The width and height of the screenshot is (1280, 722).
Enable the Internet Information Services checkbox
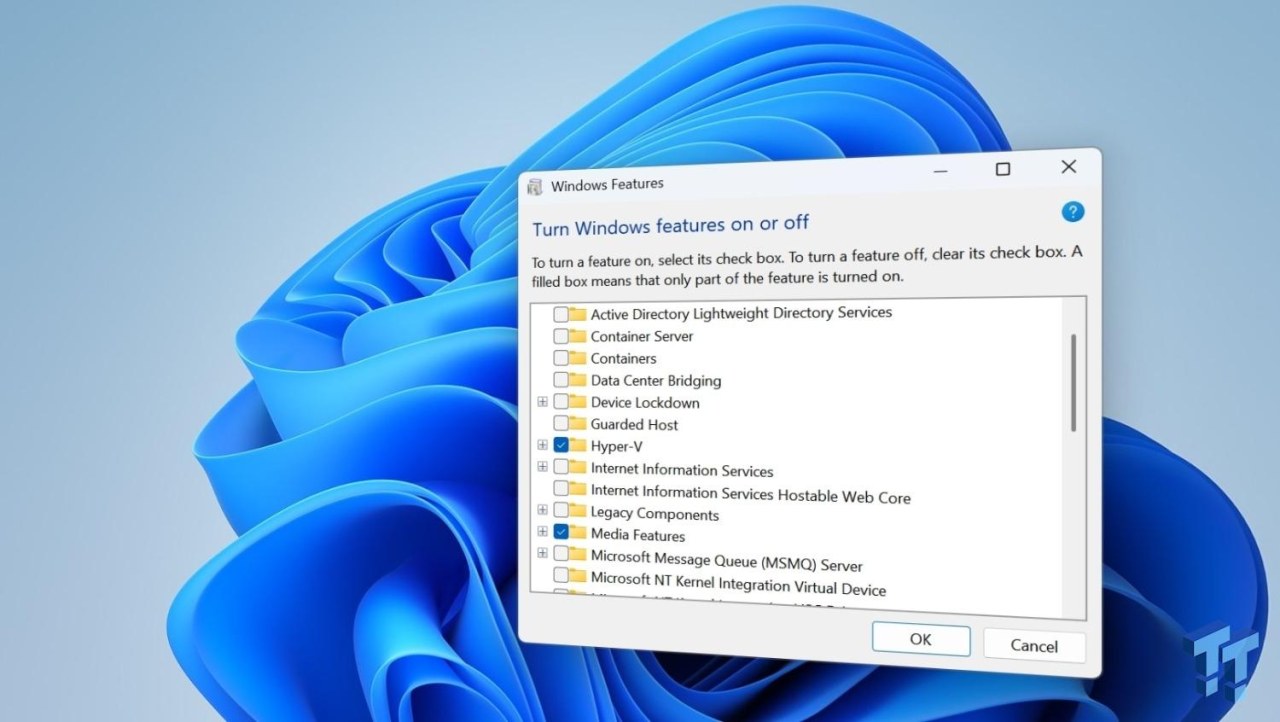click(561, 468)
